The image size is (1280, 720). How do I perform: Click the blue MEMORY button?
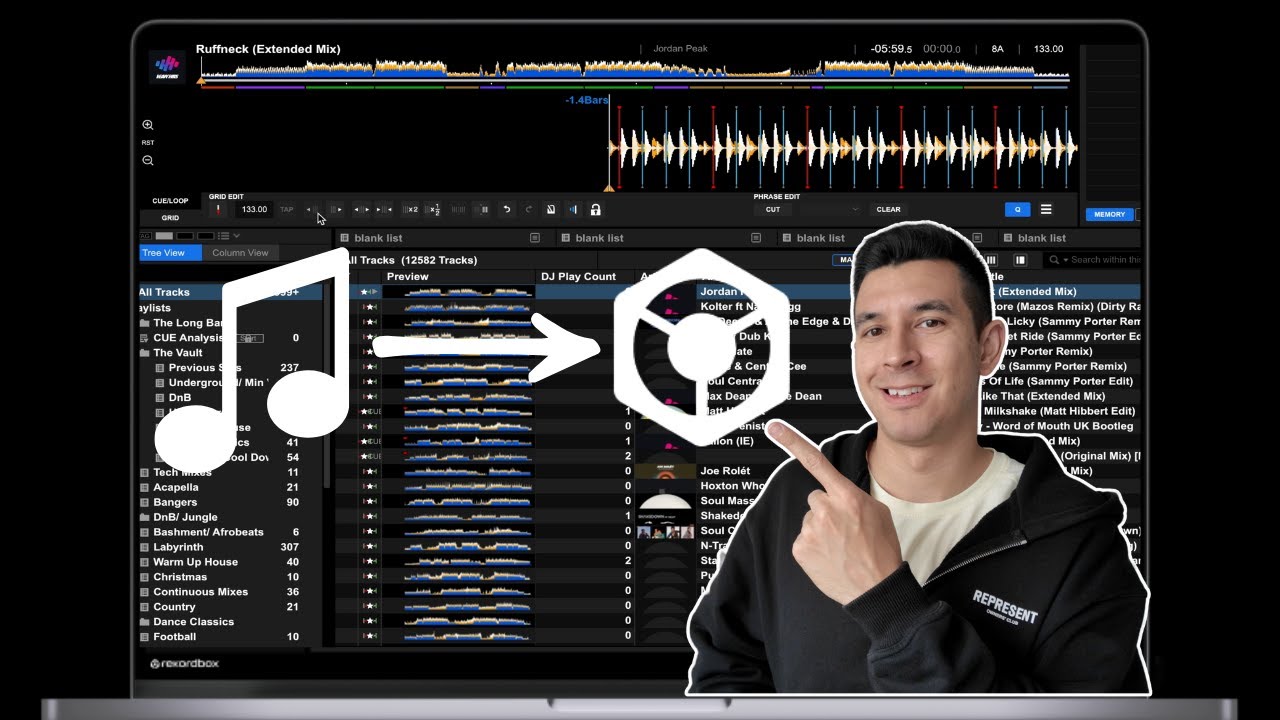coord(1109,214)
